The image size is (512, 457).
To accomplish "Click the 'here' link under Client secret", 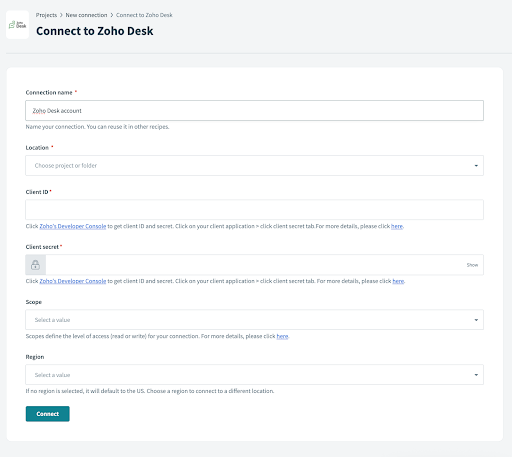I will (x=398, y=281).
